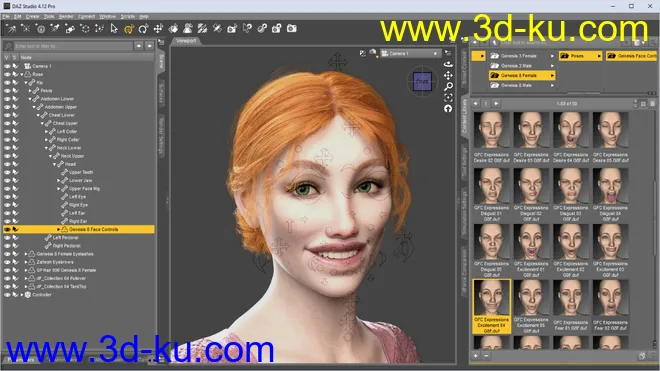Screen dimensions: 660x371
Task: Click the Scene filter text field
Action: pyautogui.click(x=73, y=46)
